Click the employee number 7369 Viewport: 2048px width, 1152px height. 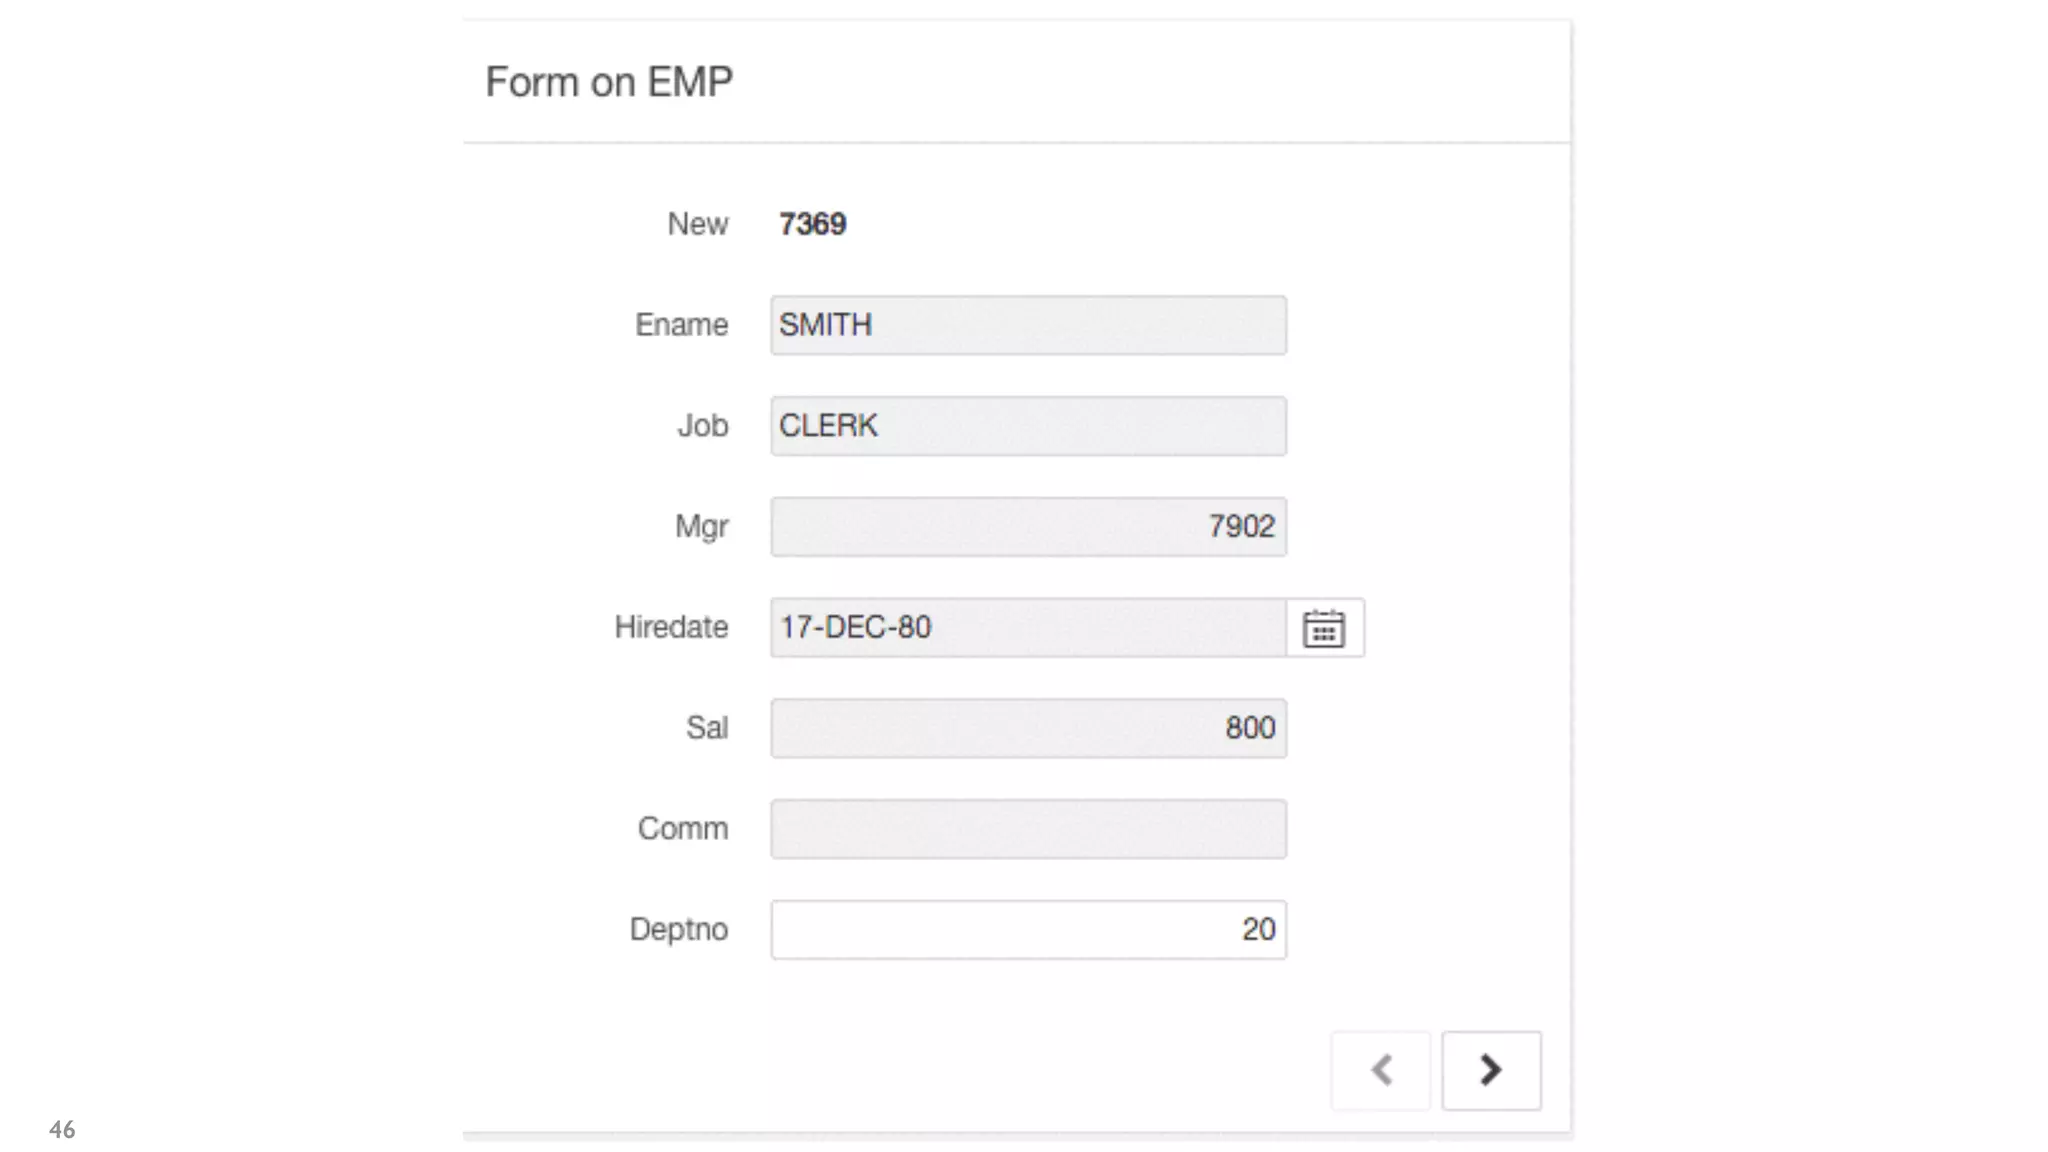812,224
